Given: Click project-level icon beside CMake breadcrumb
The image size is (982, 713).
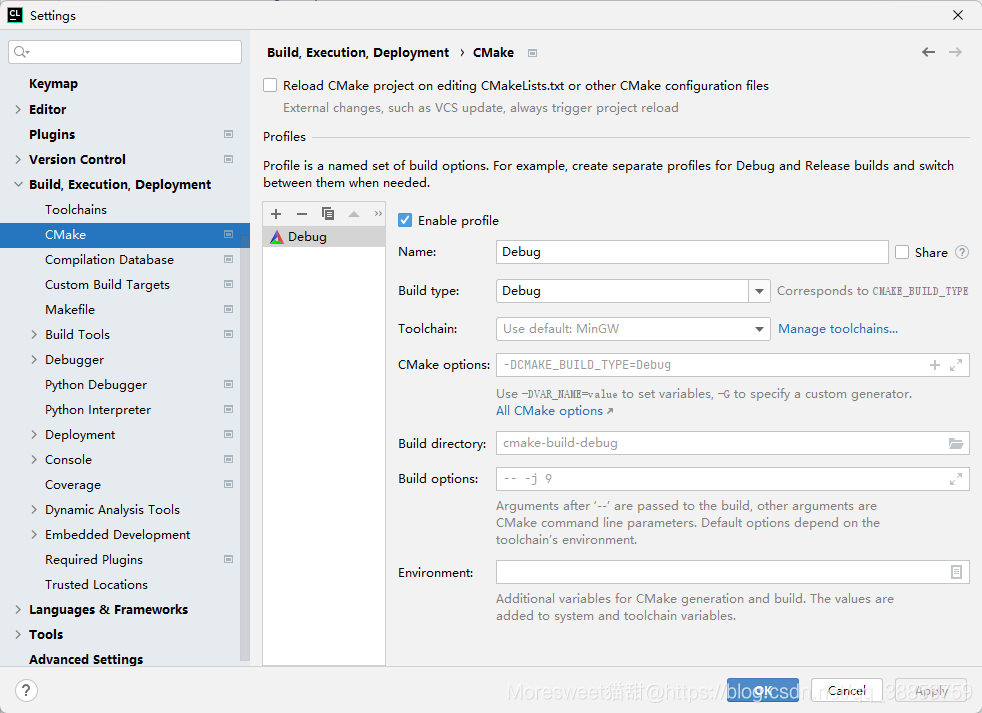Looking at the screenshot, I should click(532, 53).
